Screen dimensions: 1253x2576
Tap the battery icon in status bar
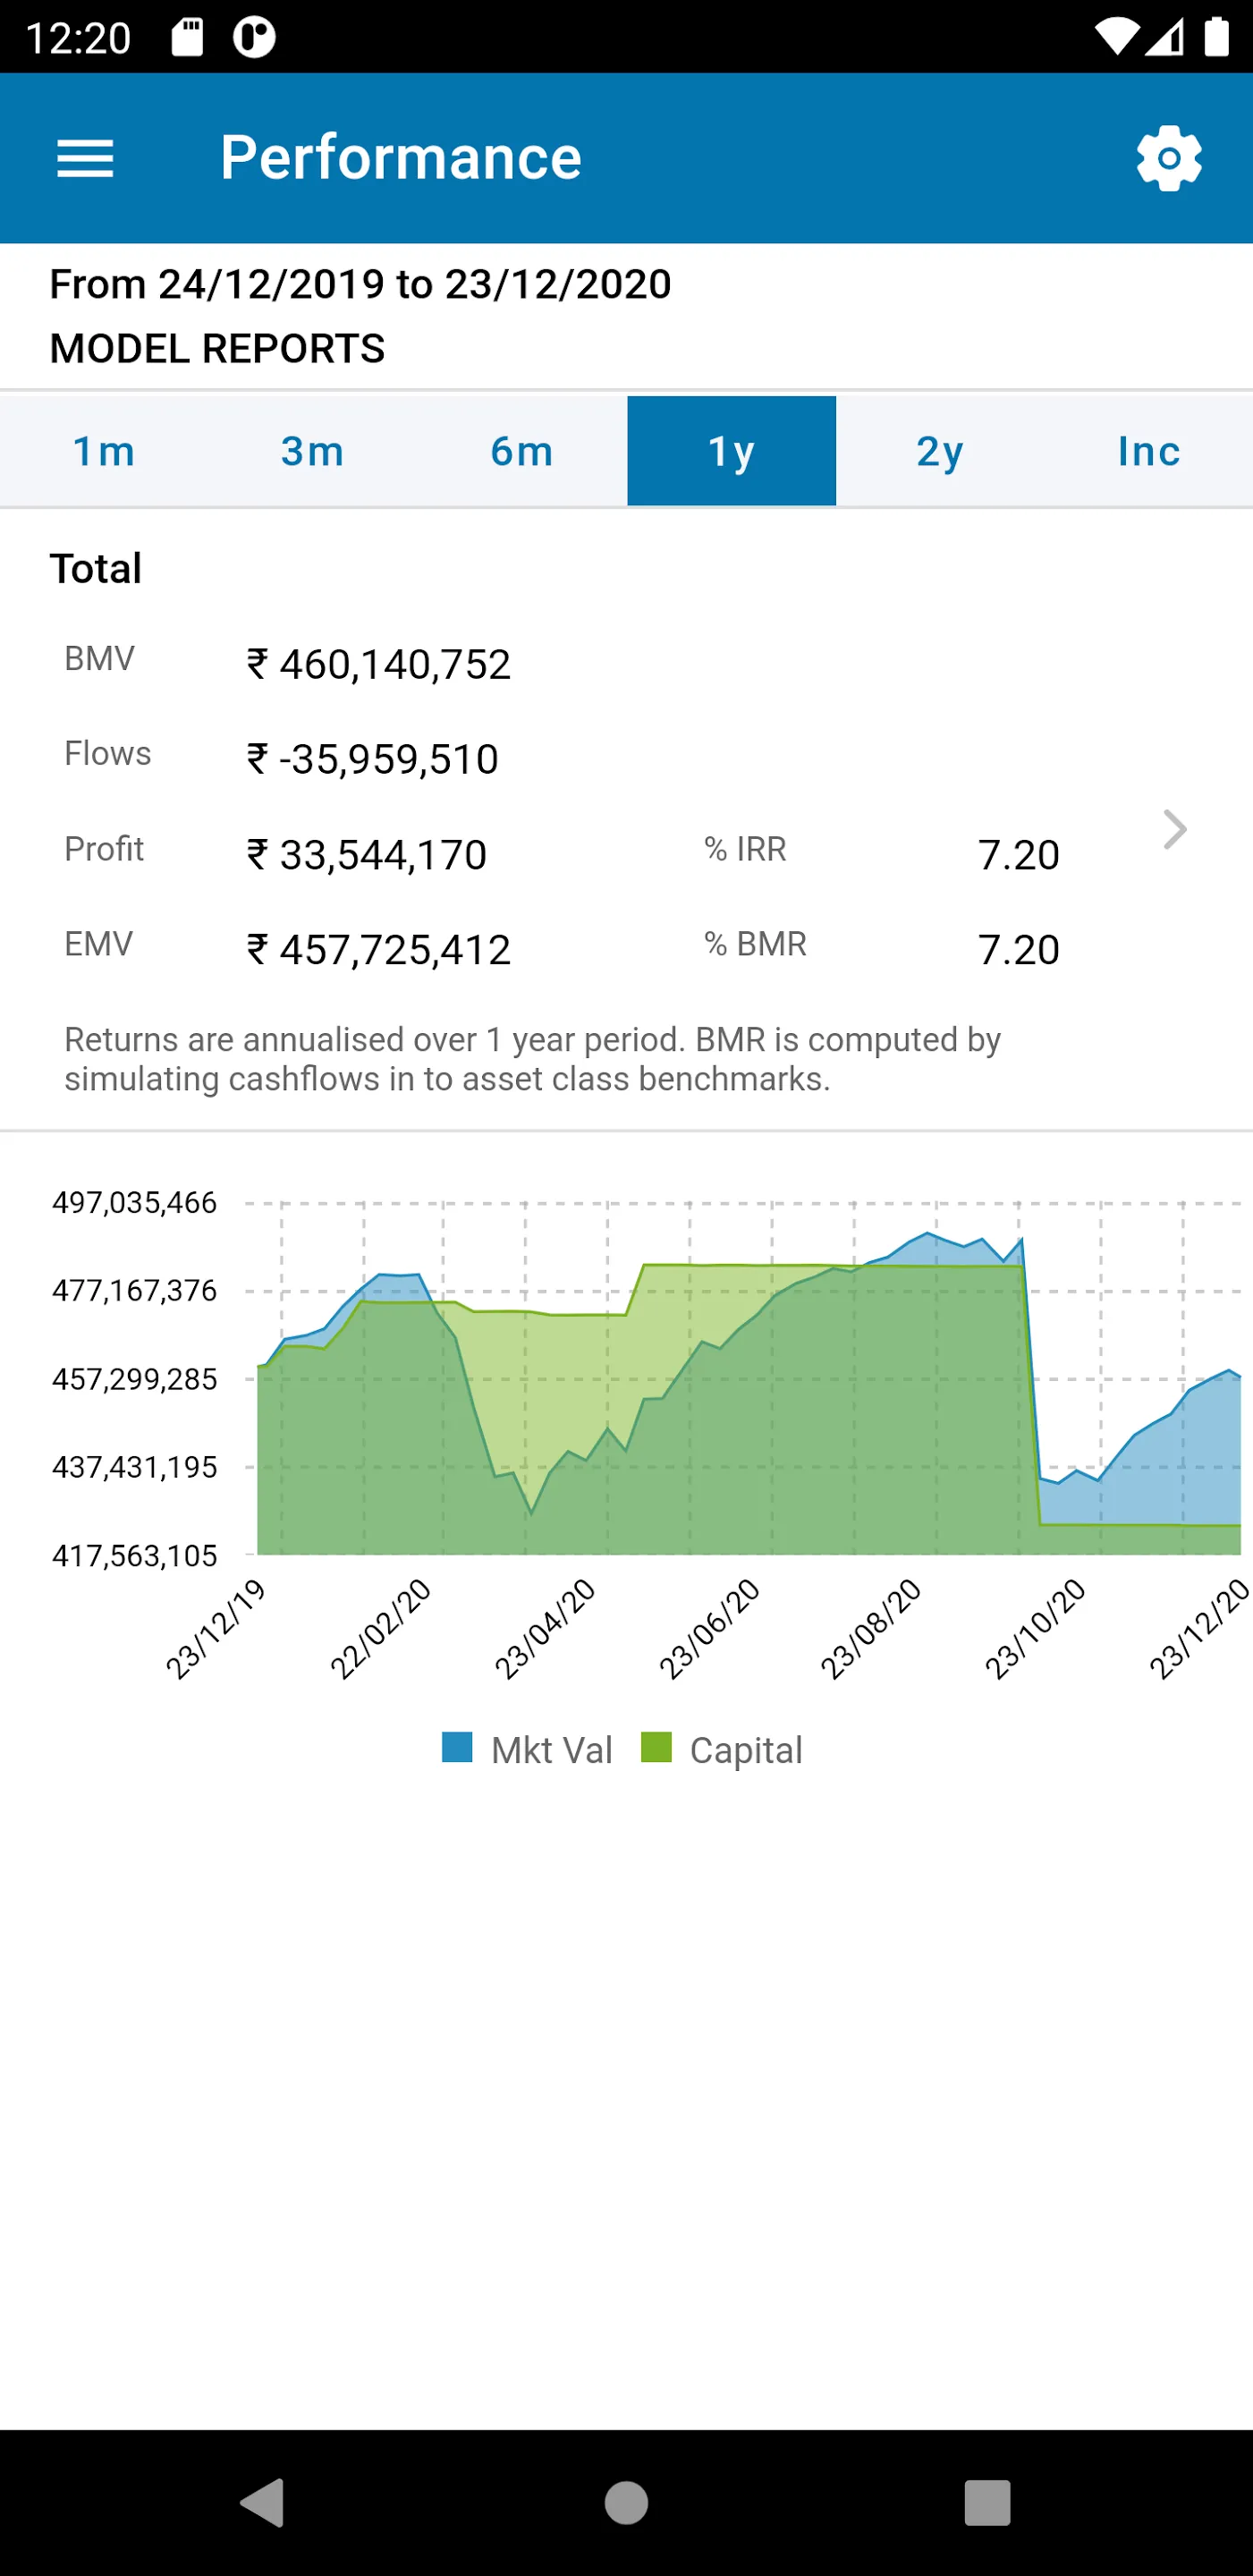point(1216,37)
